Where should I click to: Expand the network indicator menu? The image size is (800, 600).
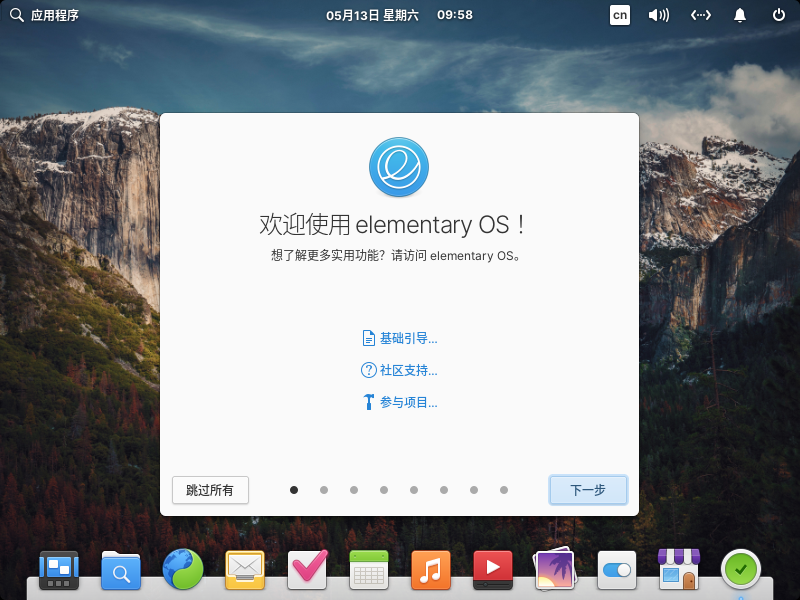click(x=701, y=15)
